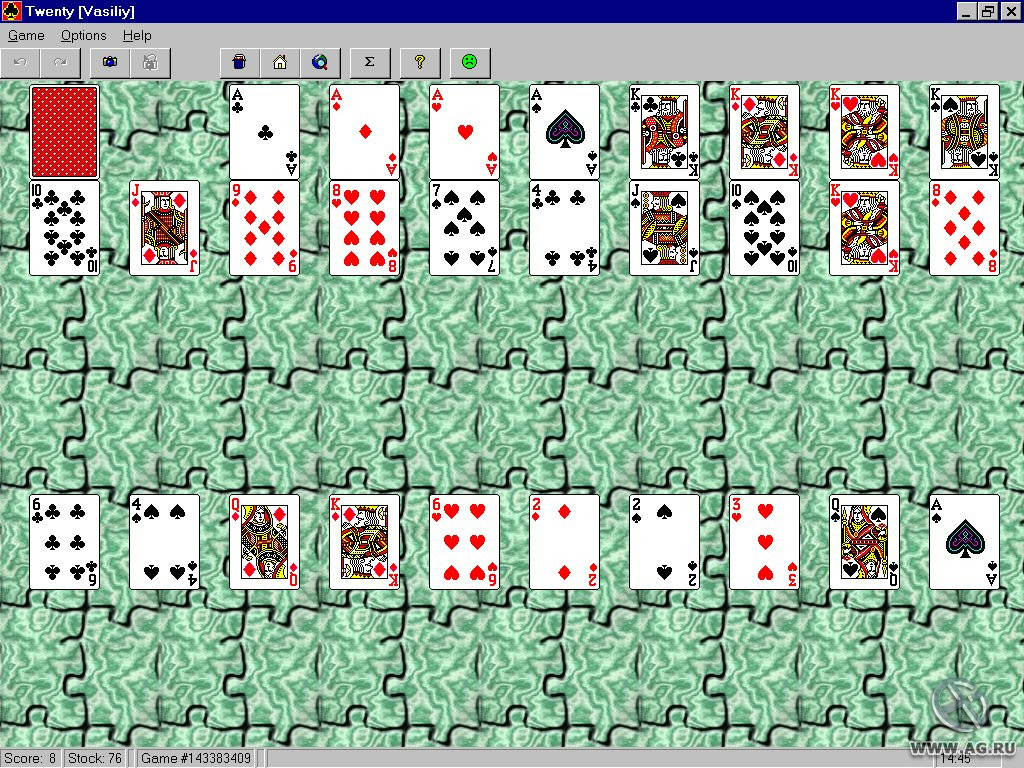Click the Twenty app icon in title bar
Screen dimensions: 1024x768
(x=11, y=11)
